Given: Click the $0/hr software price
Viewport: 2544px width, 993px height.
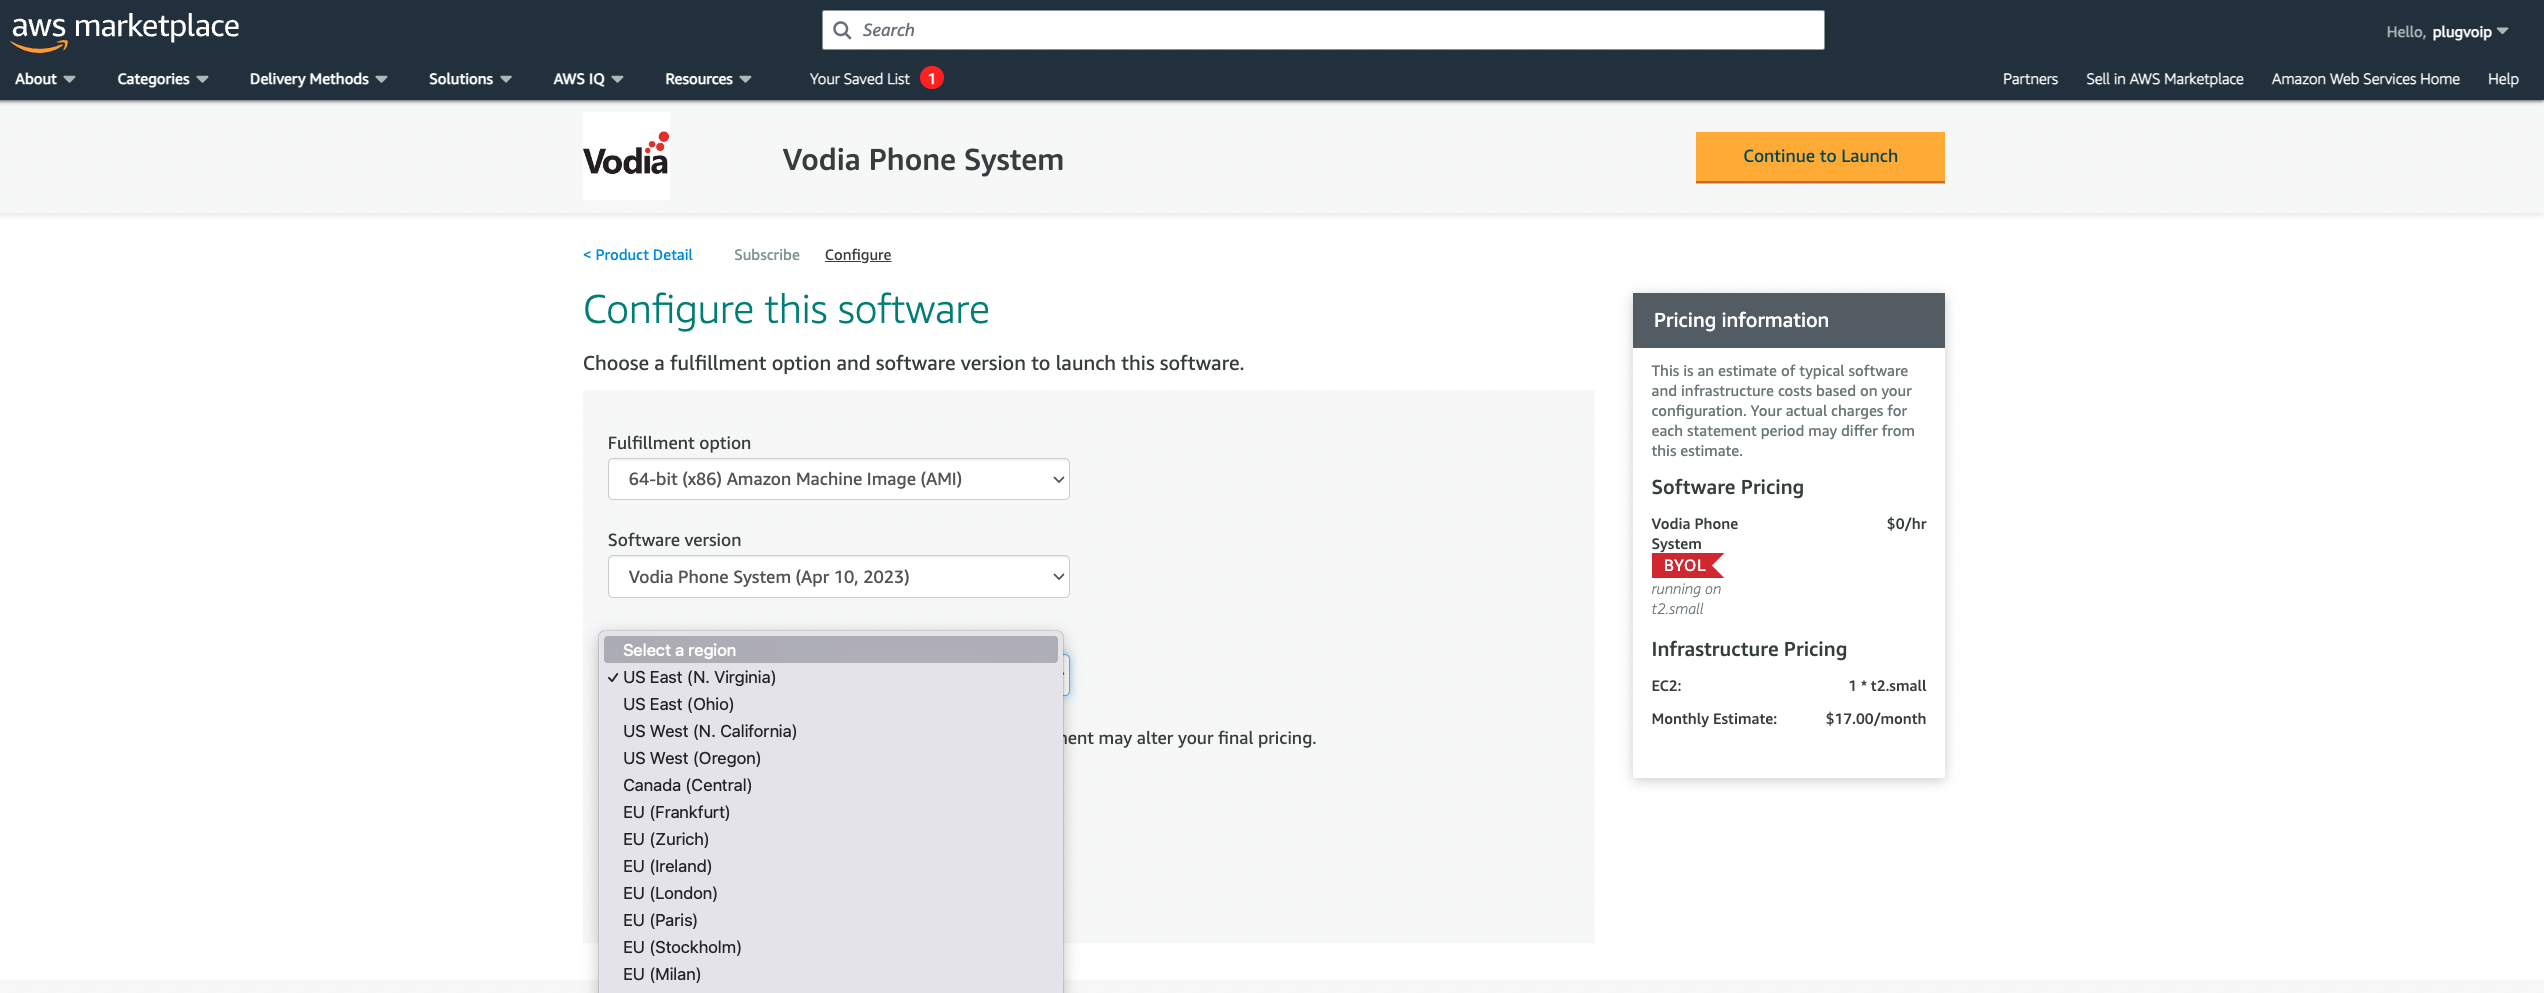Looking at the screenshot, I should tap(1906, 524).
